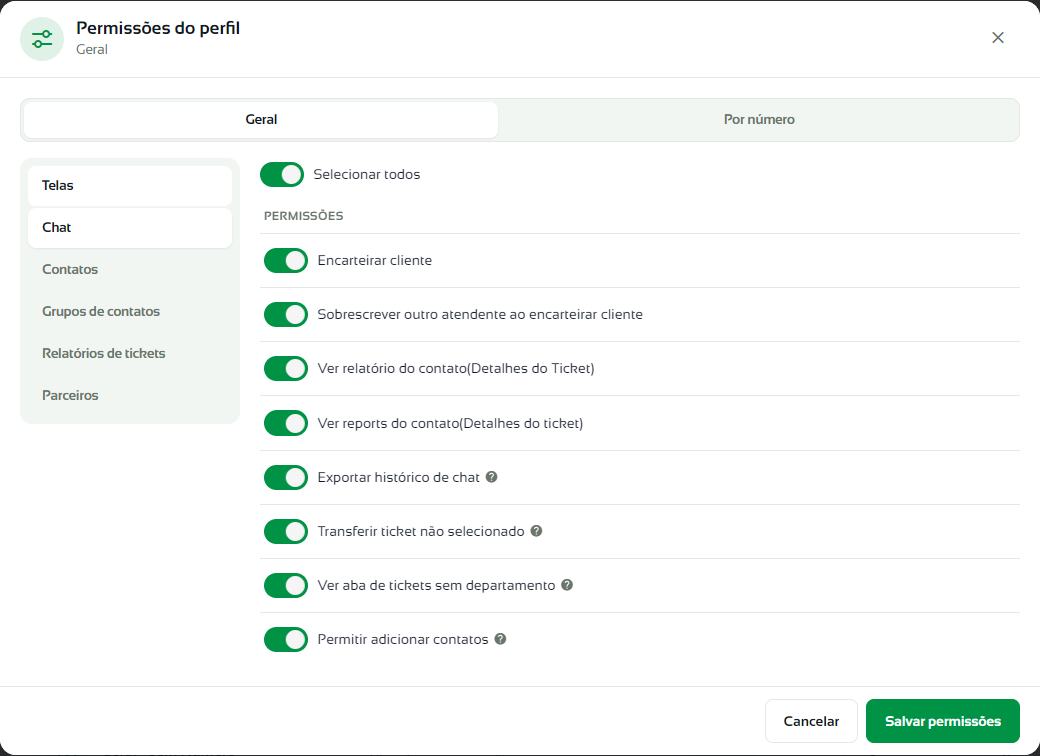Toggle Sobrescrever outro atendente ao encarteirar cliente
1040x756 pixels.
pyautogui.click(x=286, y=314)
